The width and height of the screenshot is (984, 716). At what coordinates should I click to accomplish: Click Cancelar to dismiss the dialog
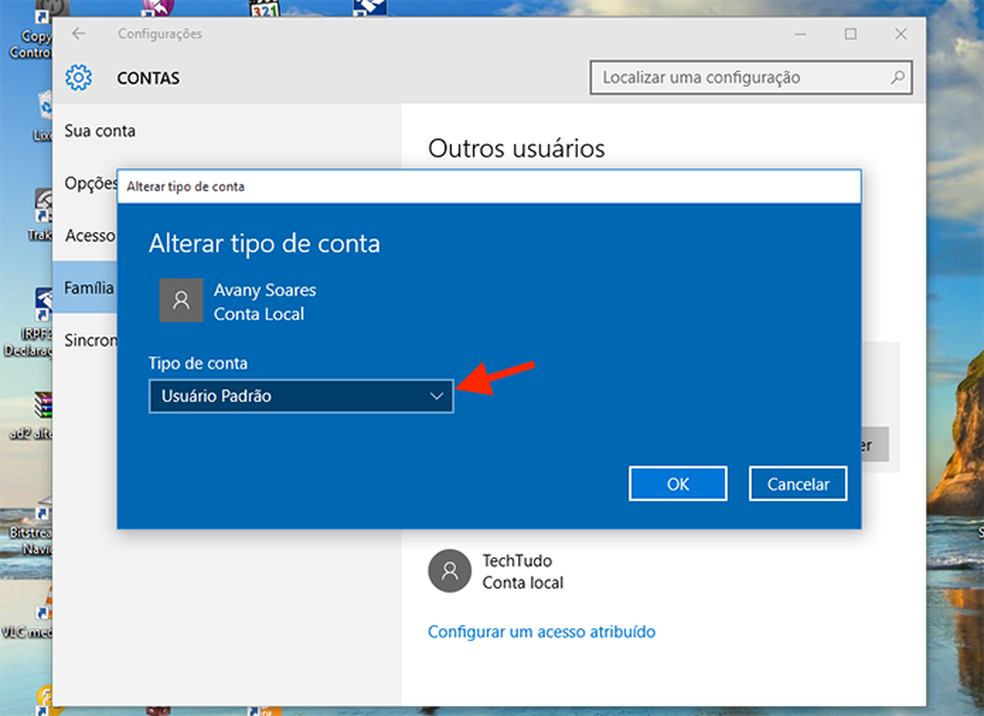click(x=797, y=483)
